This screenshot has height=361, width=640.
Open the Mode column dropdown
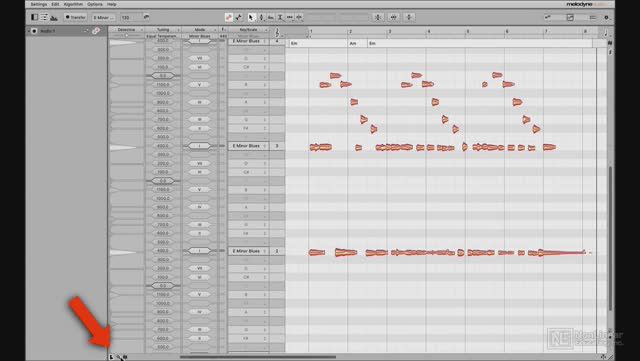click(x=200, y=29)
